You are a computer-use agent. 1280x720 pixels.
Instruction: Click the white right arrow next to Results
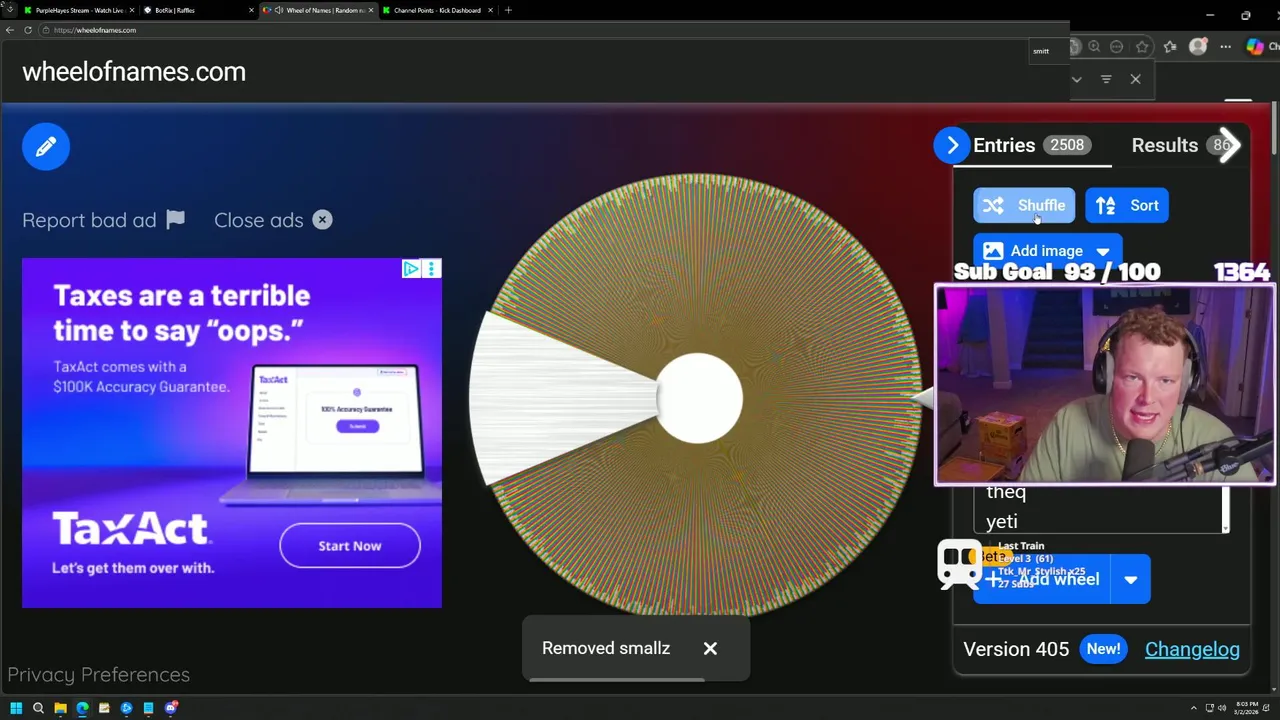(1230, 145)
